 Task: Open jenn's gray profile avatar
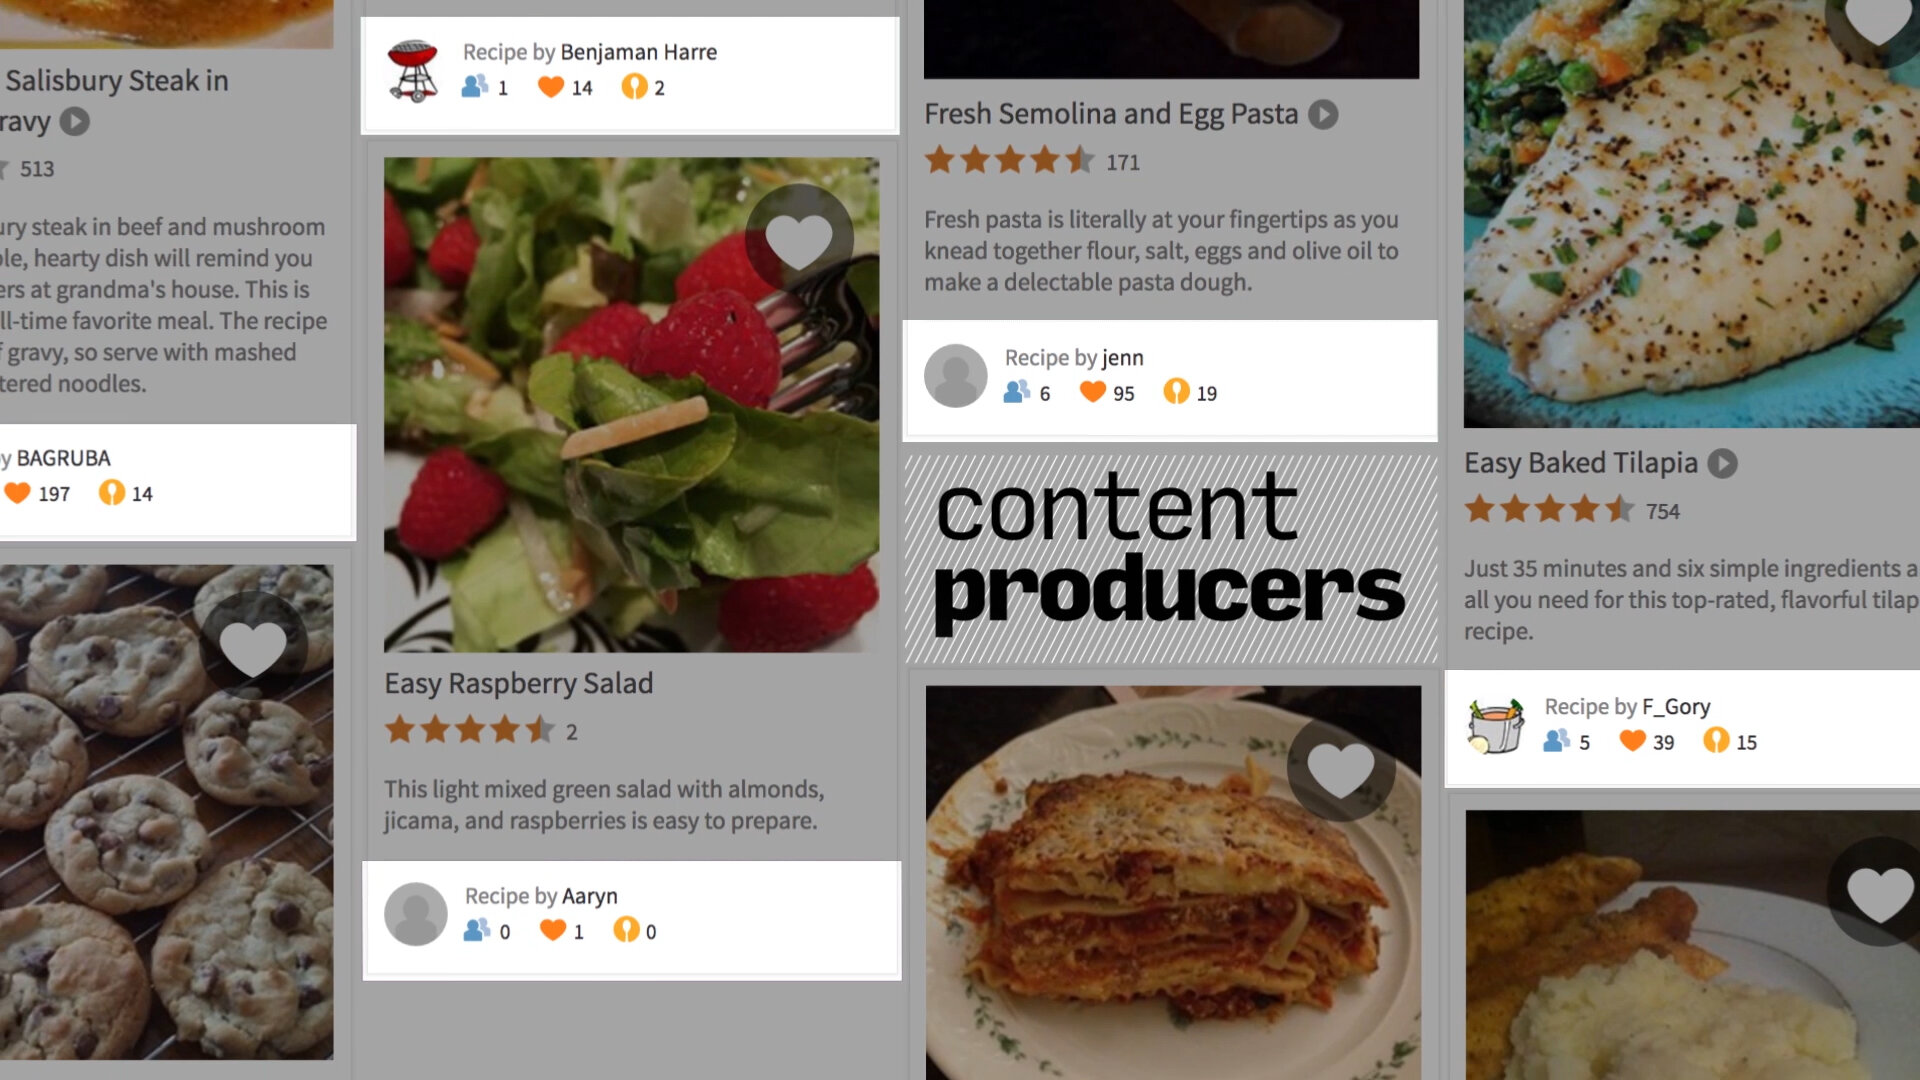(x=956, y=376)
